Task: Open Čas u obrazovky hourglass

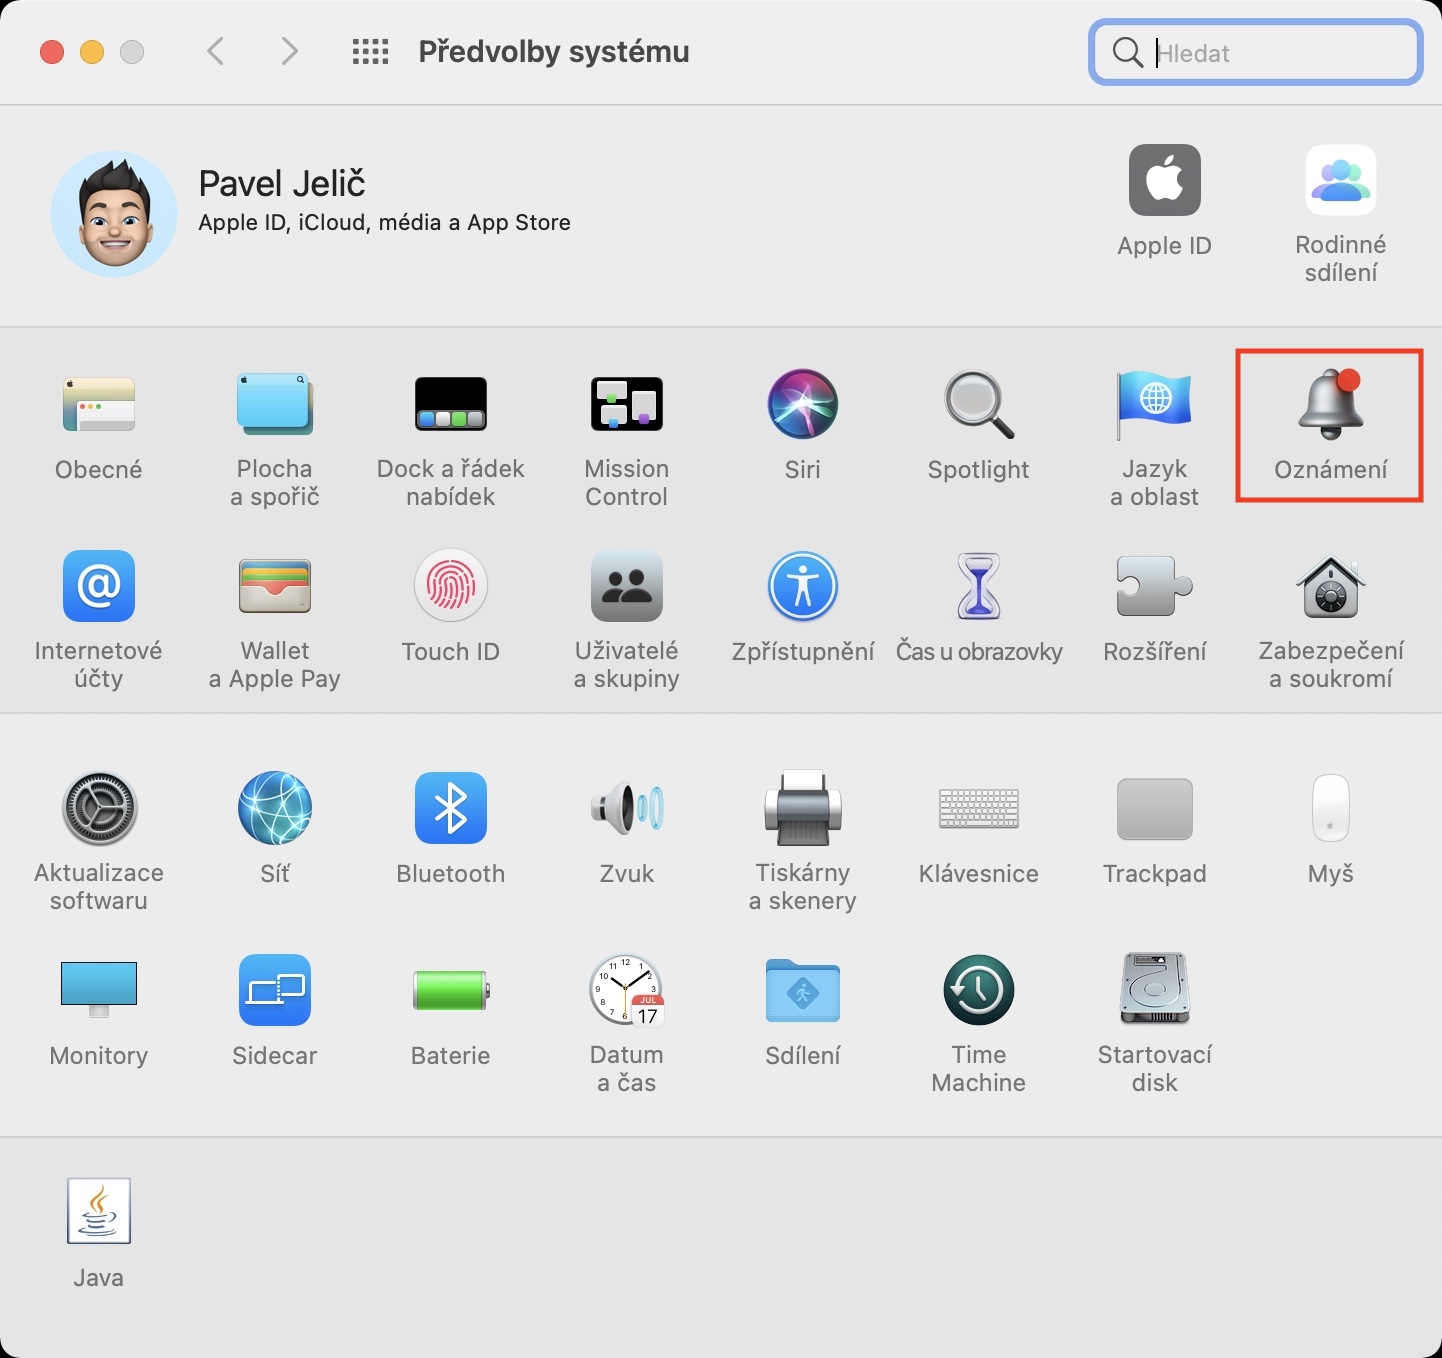Action: (x=979, y=586)
